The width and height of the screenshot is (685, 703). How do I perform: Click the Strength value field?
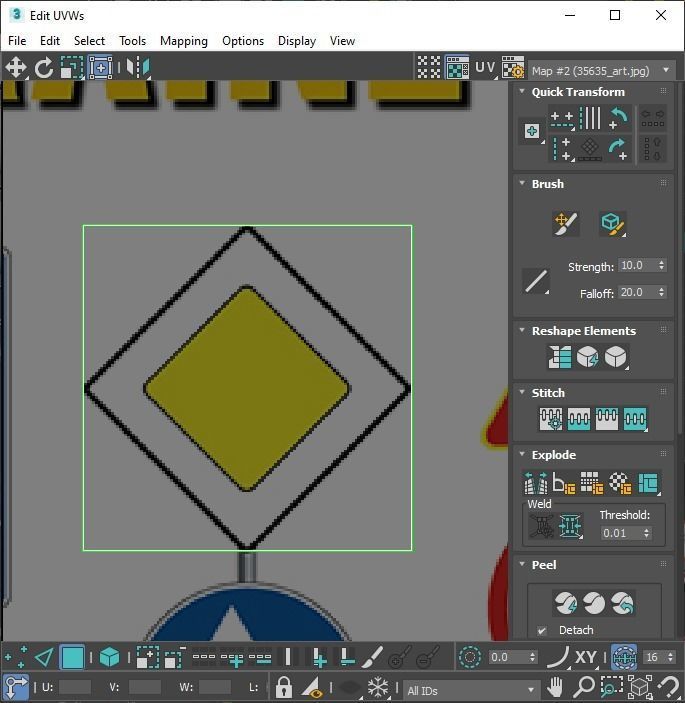pos(637,265)
